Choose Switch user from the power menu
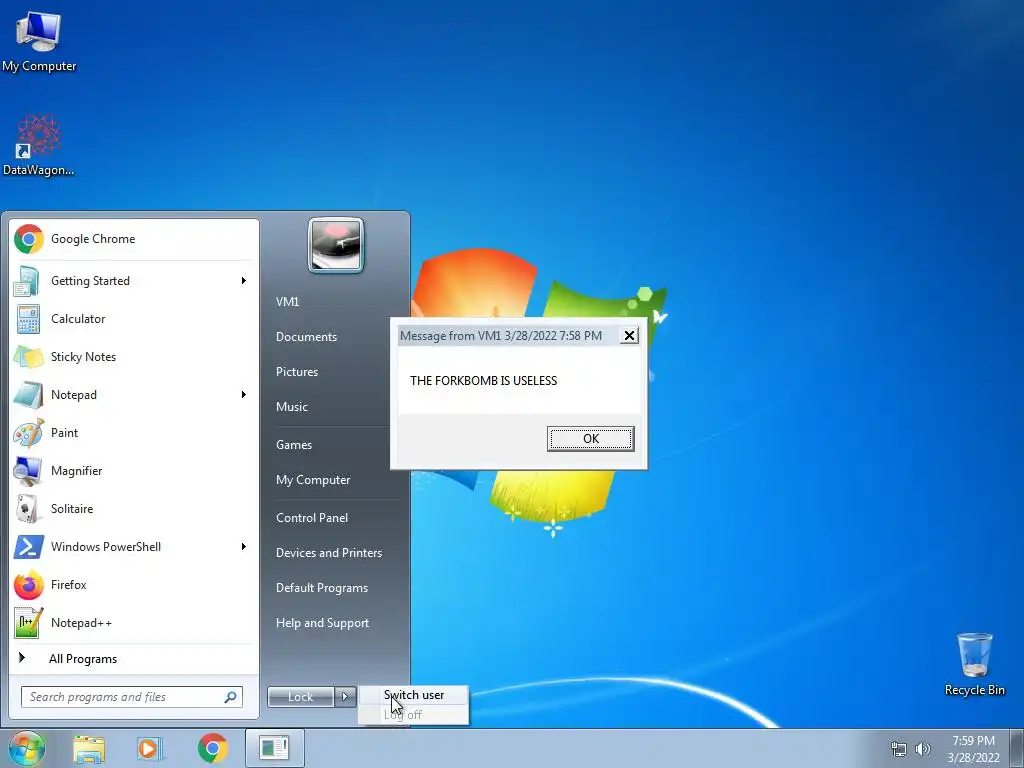 point(413,696)
